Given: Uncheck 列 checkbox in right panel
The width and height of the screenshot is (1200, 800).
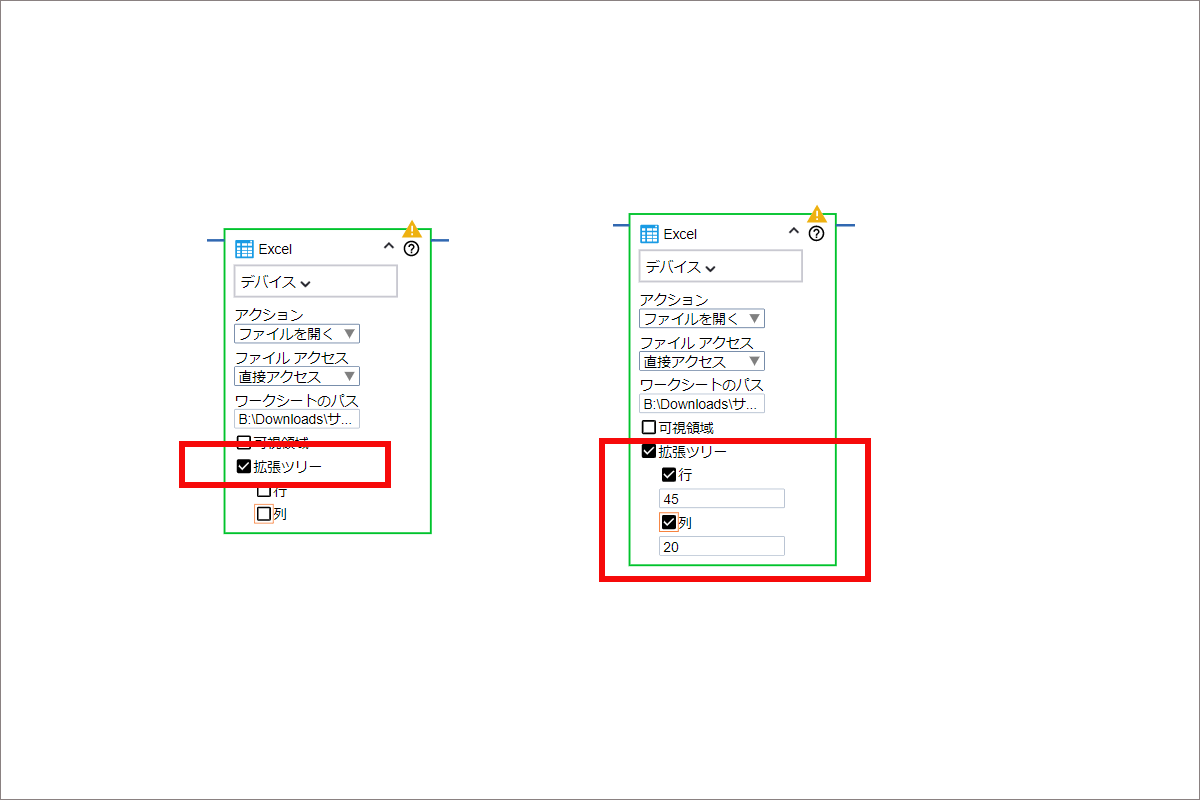Looking at the screenshot, I should [669, 522].
